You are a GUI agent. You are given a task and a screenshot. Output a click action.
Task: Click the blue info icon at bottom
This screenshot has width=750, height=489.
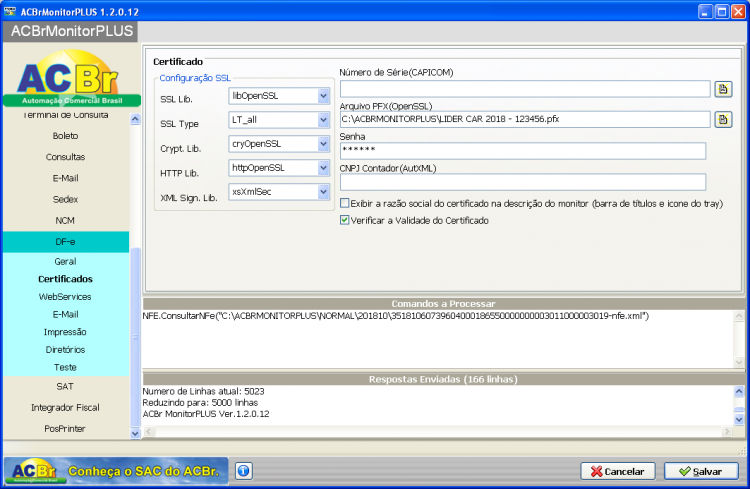tap(243, 471)
